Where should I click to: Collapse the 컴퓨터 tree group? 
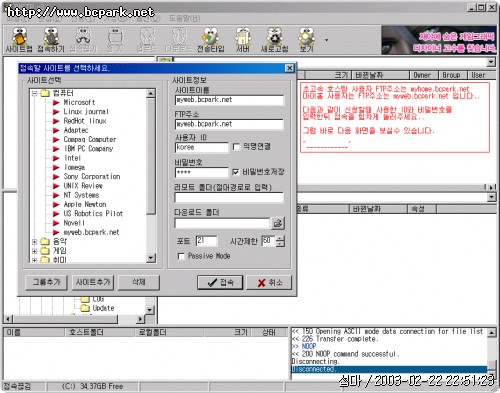(x=34, y=93)
